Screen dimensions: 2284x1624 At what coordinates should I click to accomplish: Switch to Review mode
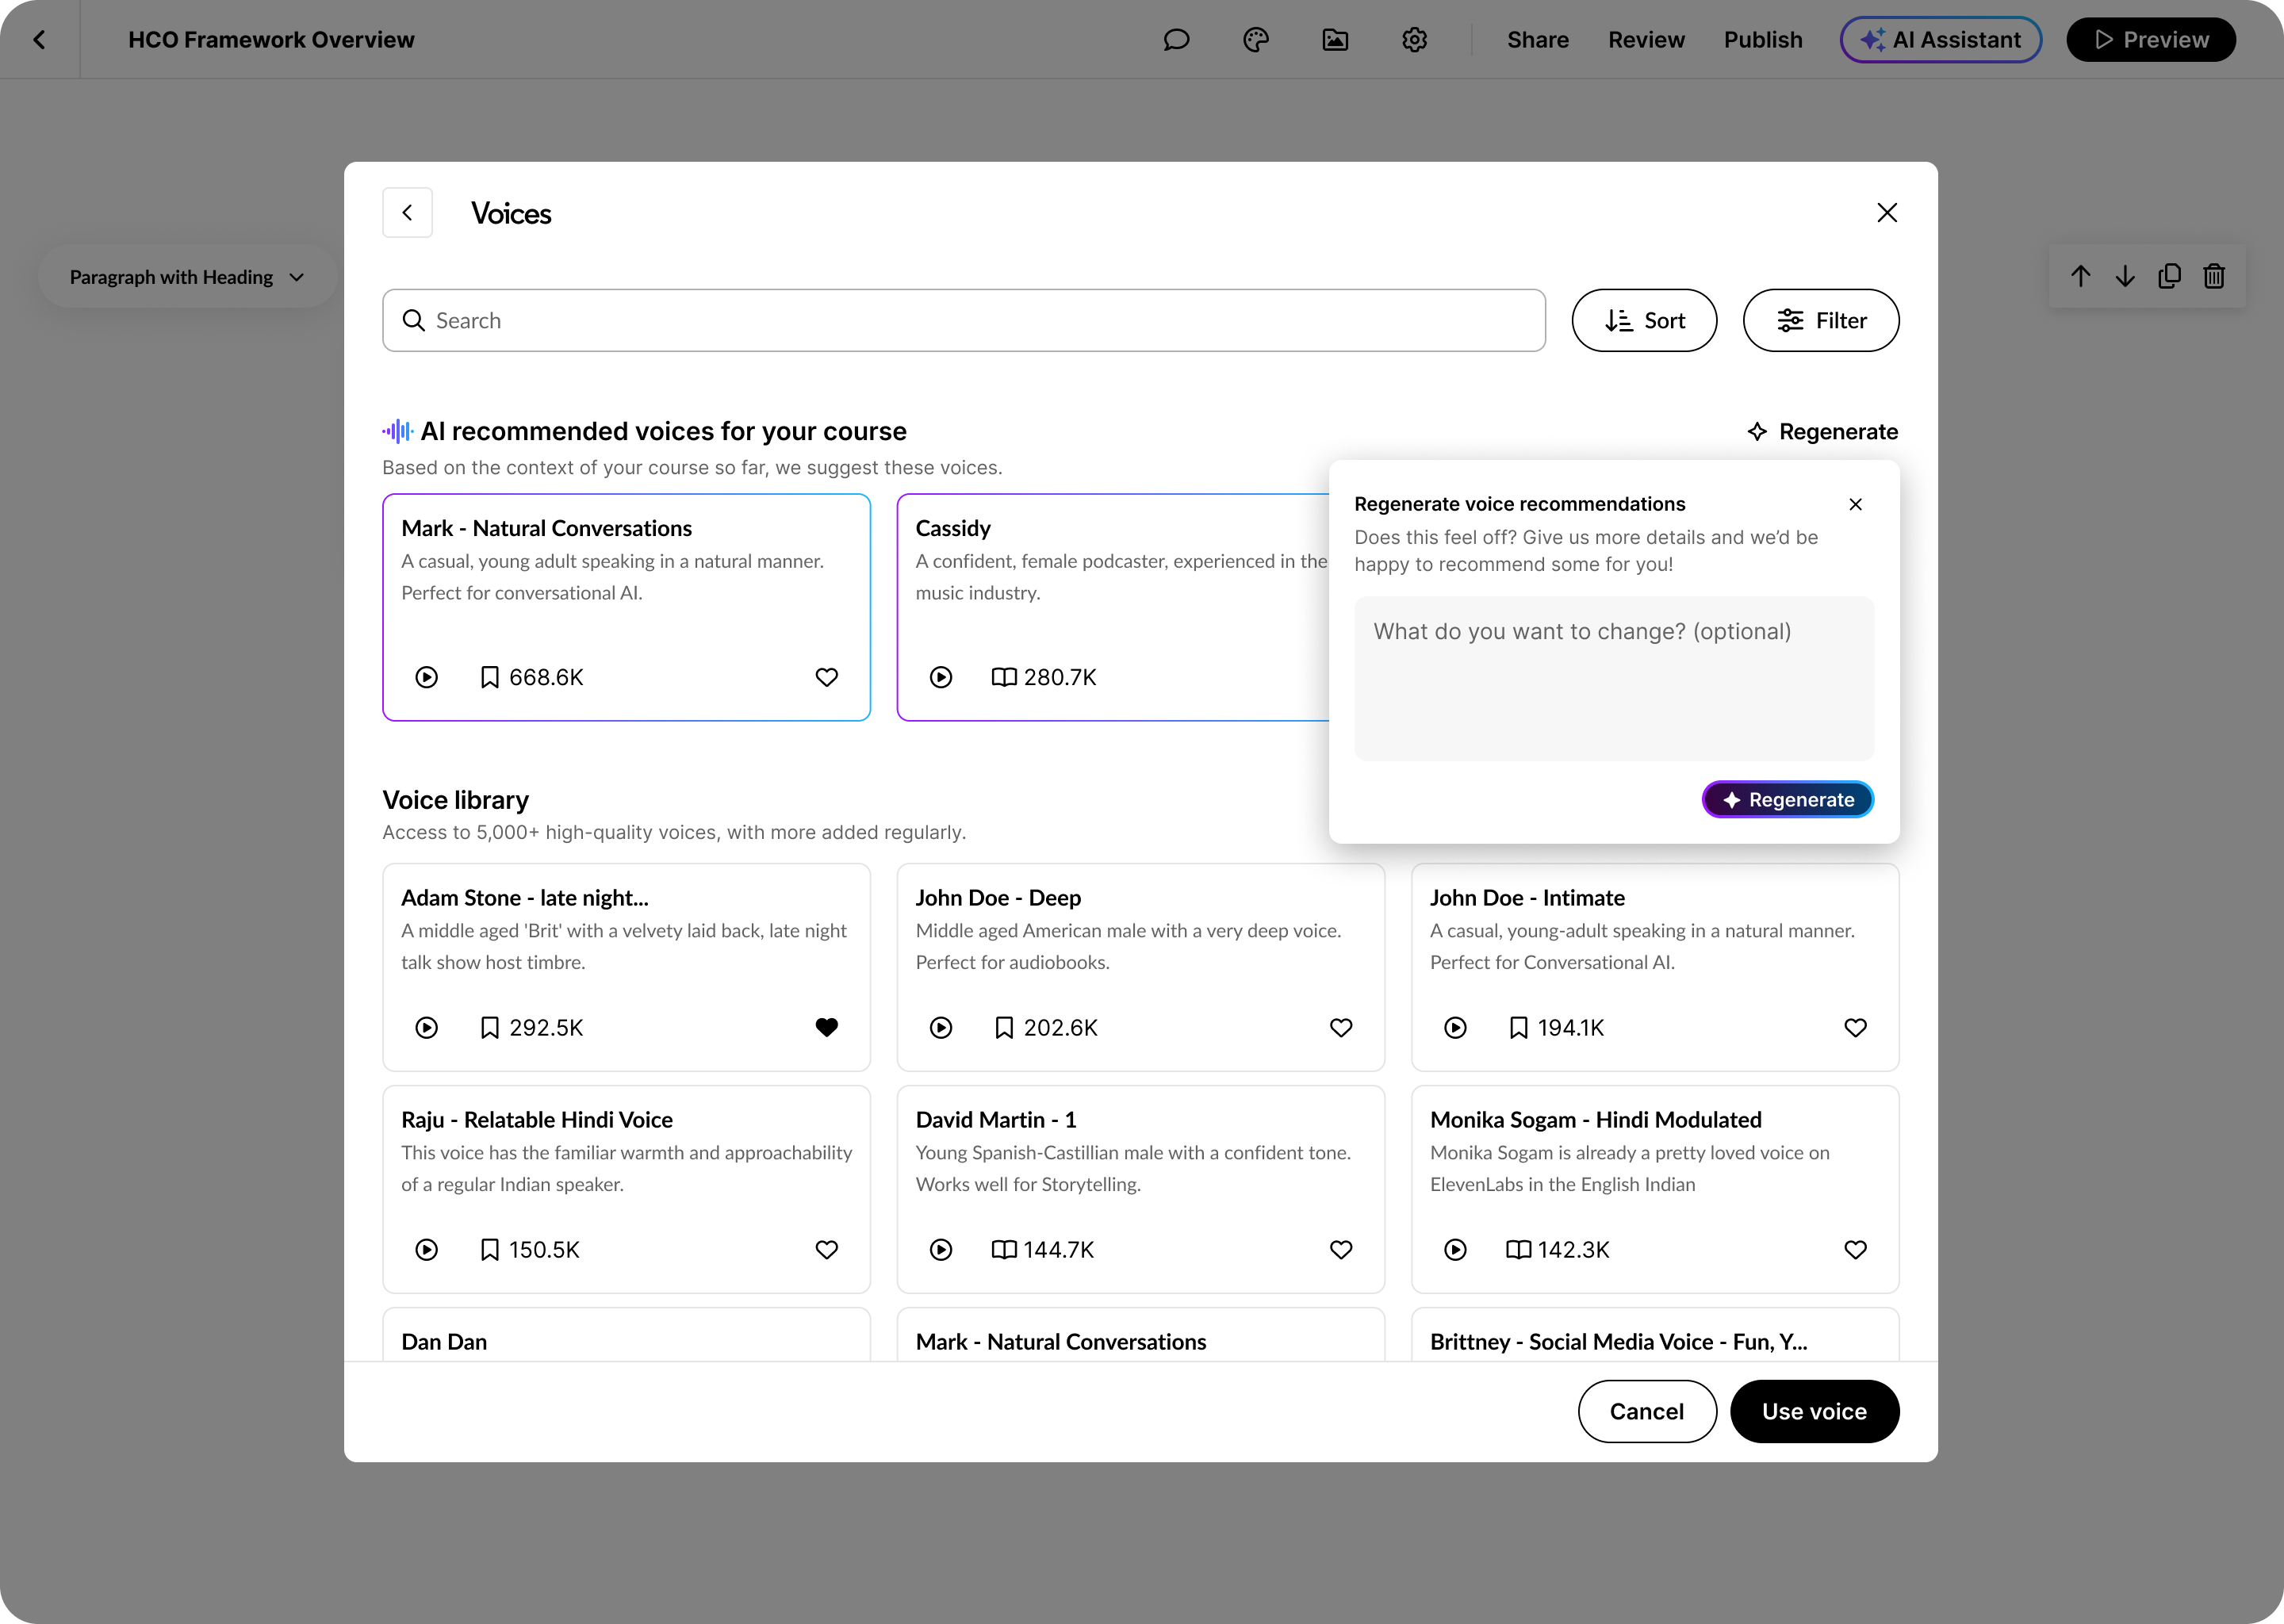pyautogui.click(x=1646, y=40)
